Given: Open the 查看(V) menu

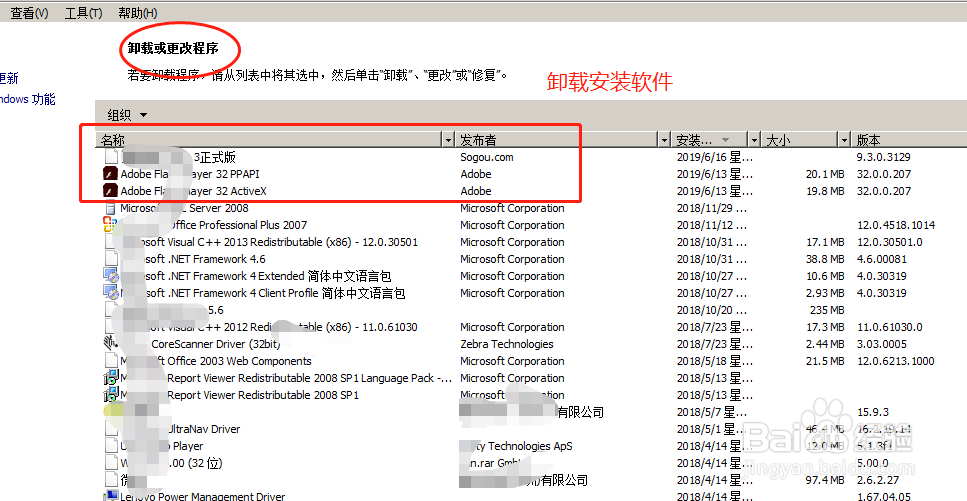Looking at the screenshot, I should [x=29, y=13].
